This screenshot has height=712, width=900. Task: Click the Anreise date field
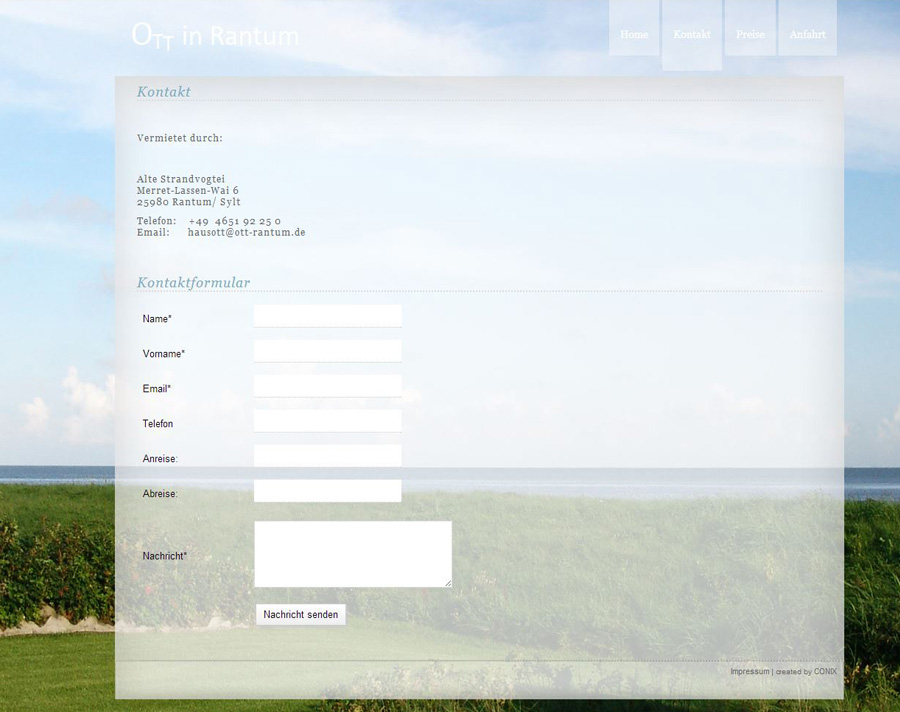327,456
